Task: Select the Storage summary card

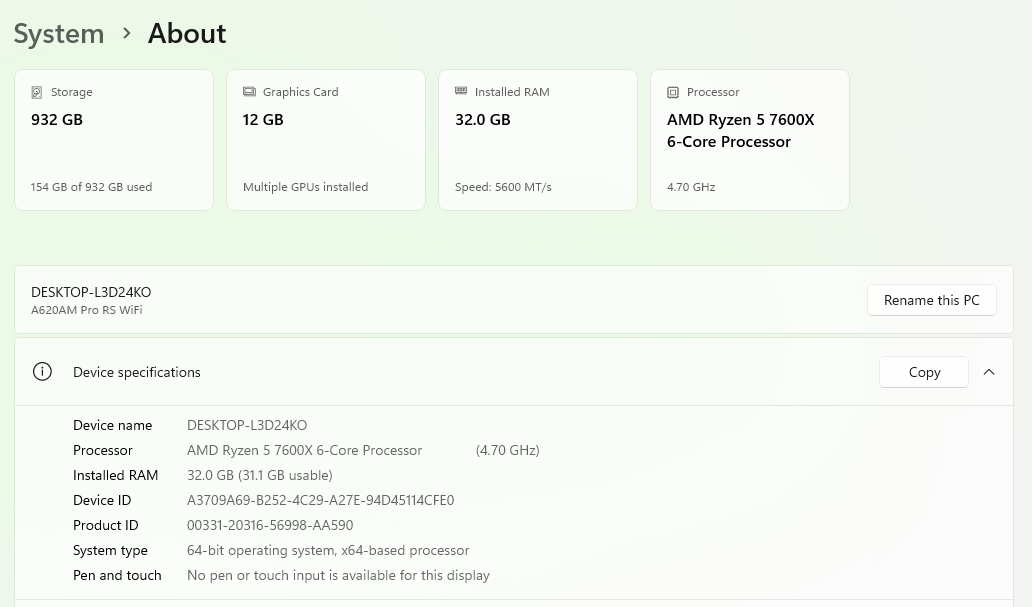Action: (x=113, y=139)
